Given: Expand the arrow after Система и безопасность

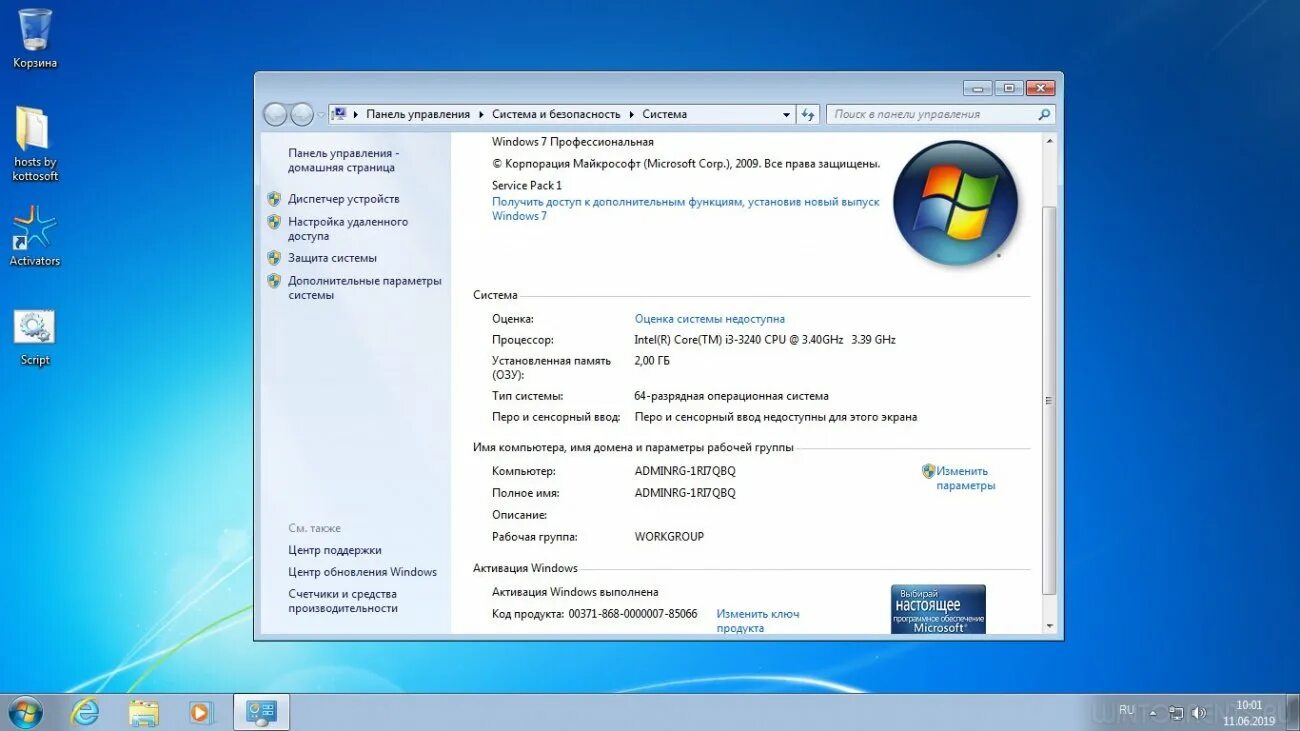Looking at the screenshot, I should click(x=631, y=114).
